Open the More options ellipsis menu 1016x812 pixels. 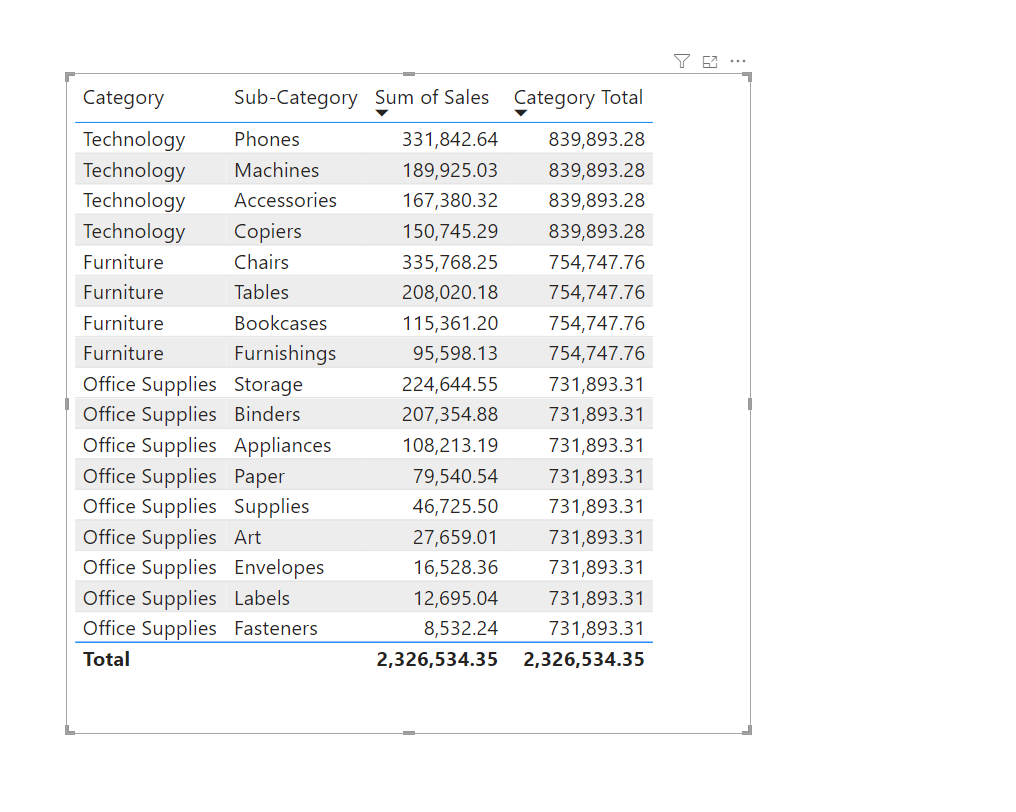(x=738, y=62)
